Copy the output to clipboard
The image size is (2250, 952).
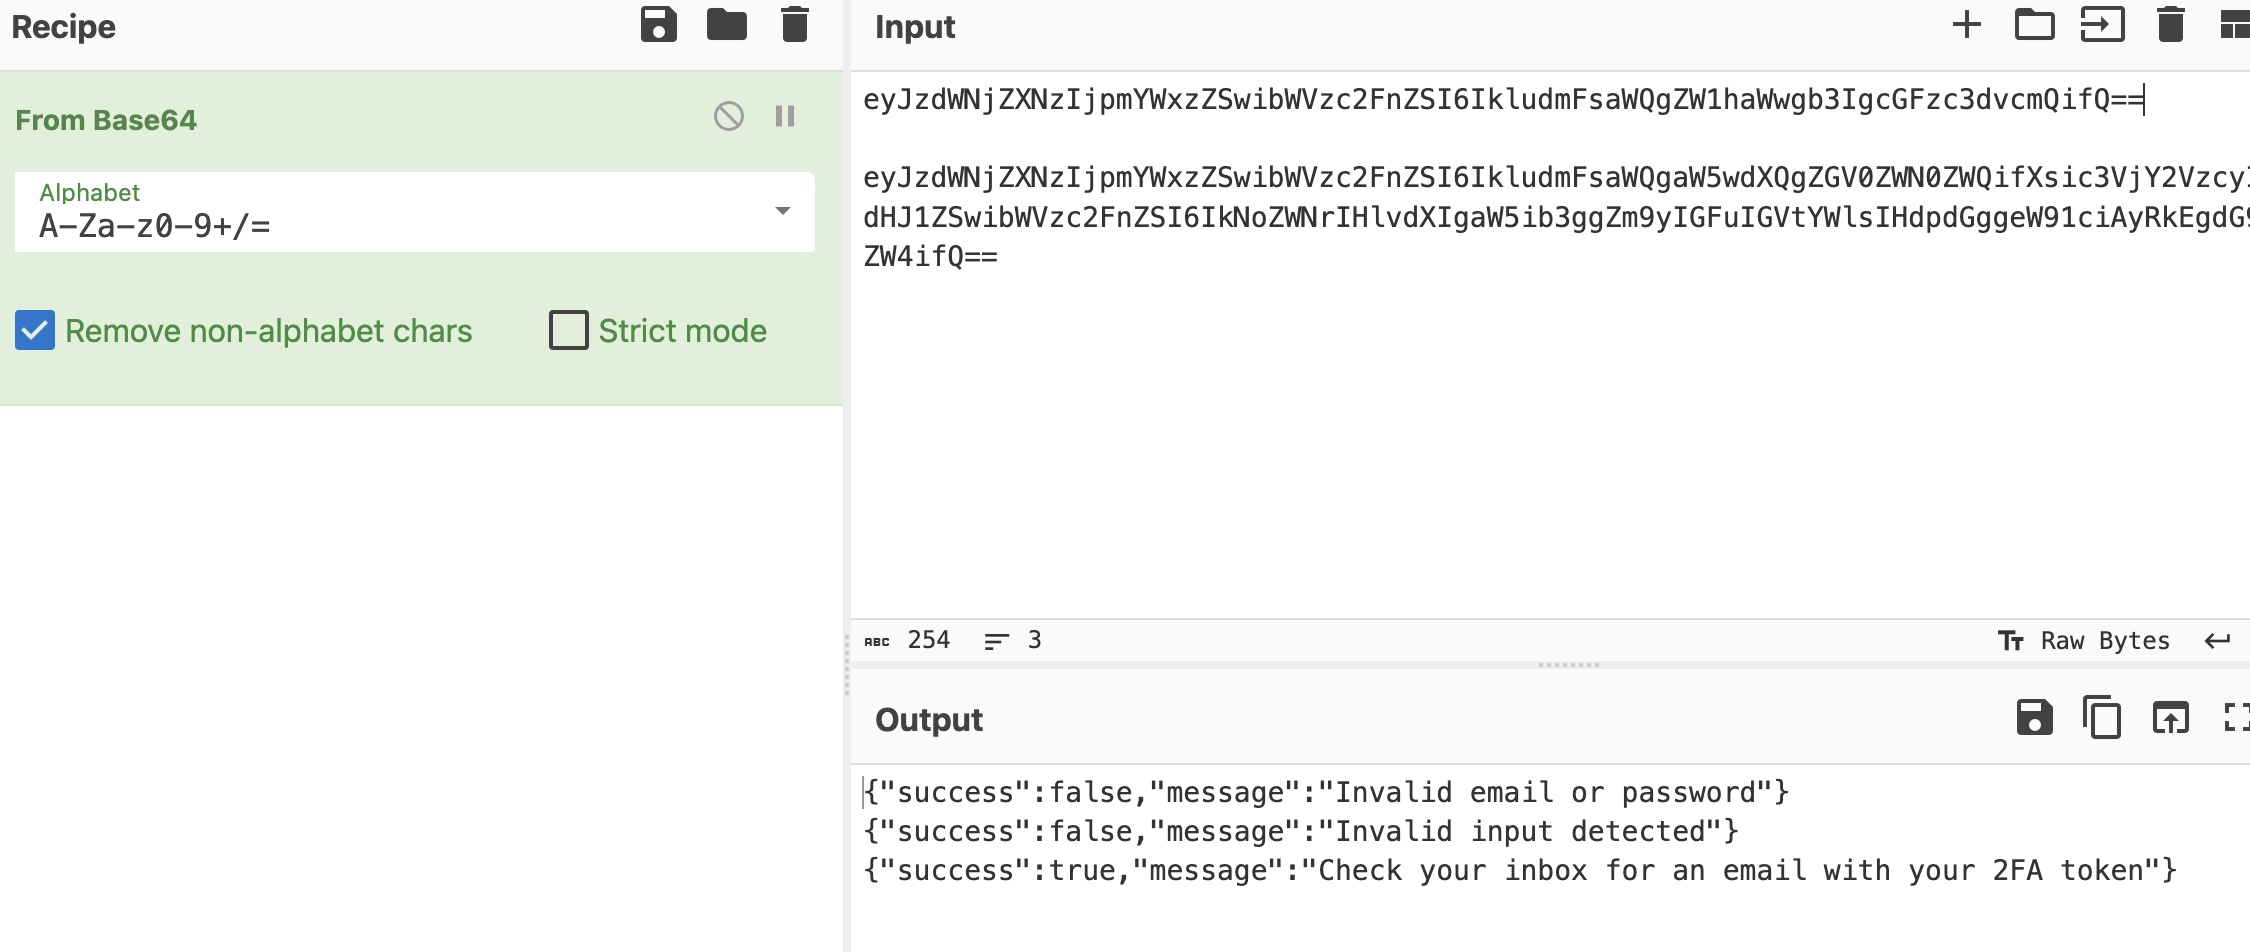pos(2102,718)
